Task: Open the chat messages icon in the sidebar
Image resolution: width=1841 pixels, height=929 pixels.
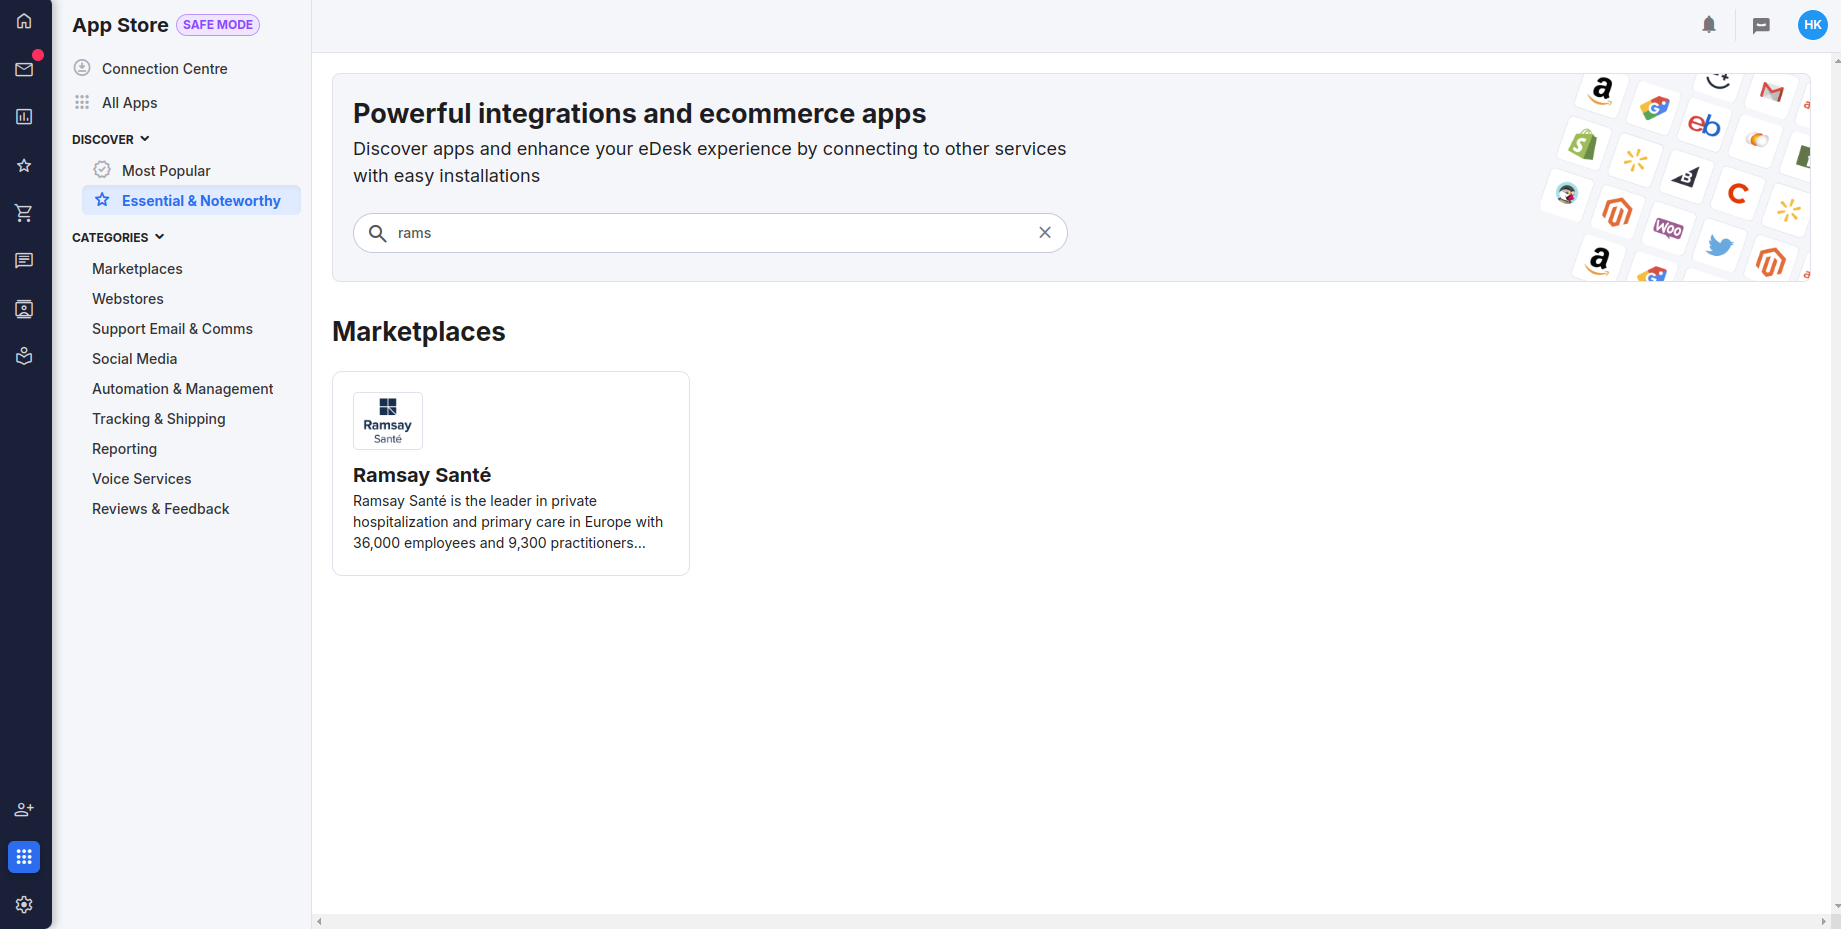Action: click(x=23, y=260)
